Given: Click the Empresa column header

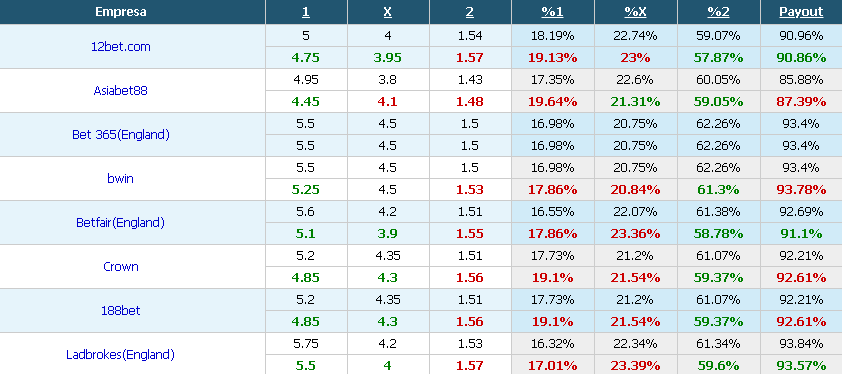Looking at the screenshot, I should pyautogui.click(x=121, y=12).
